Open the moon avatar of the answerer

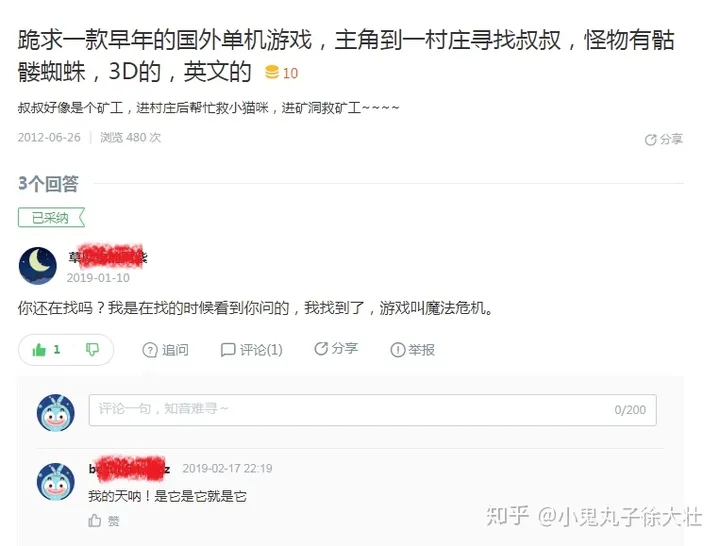click(38, 266)
